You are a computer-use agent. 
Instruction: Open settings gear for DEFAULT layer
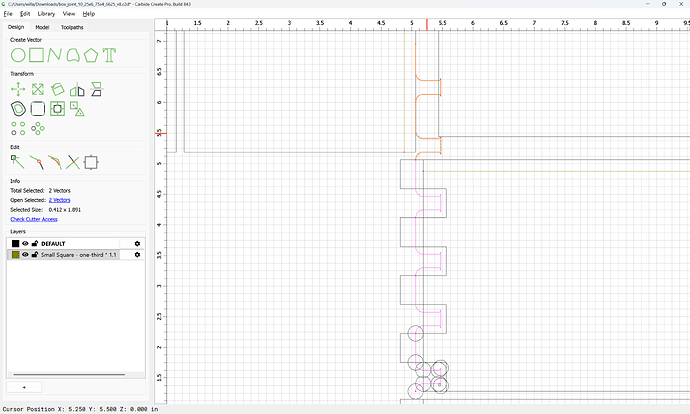[x=137, y=243]
